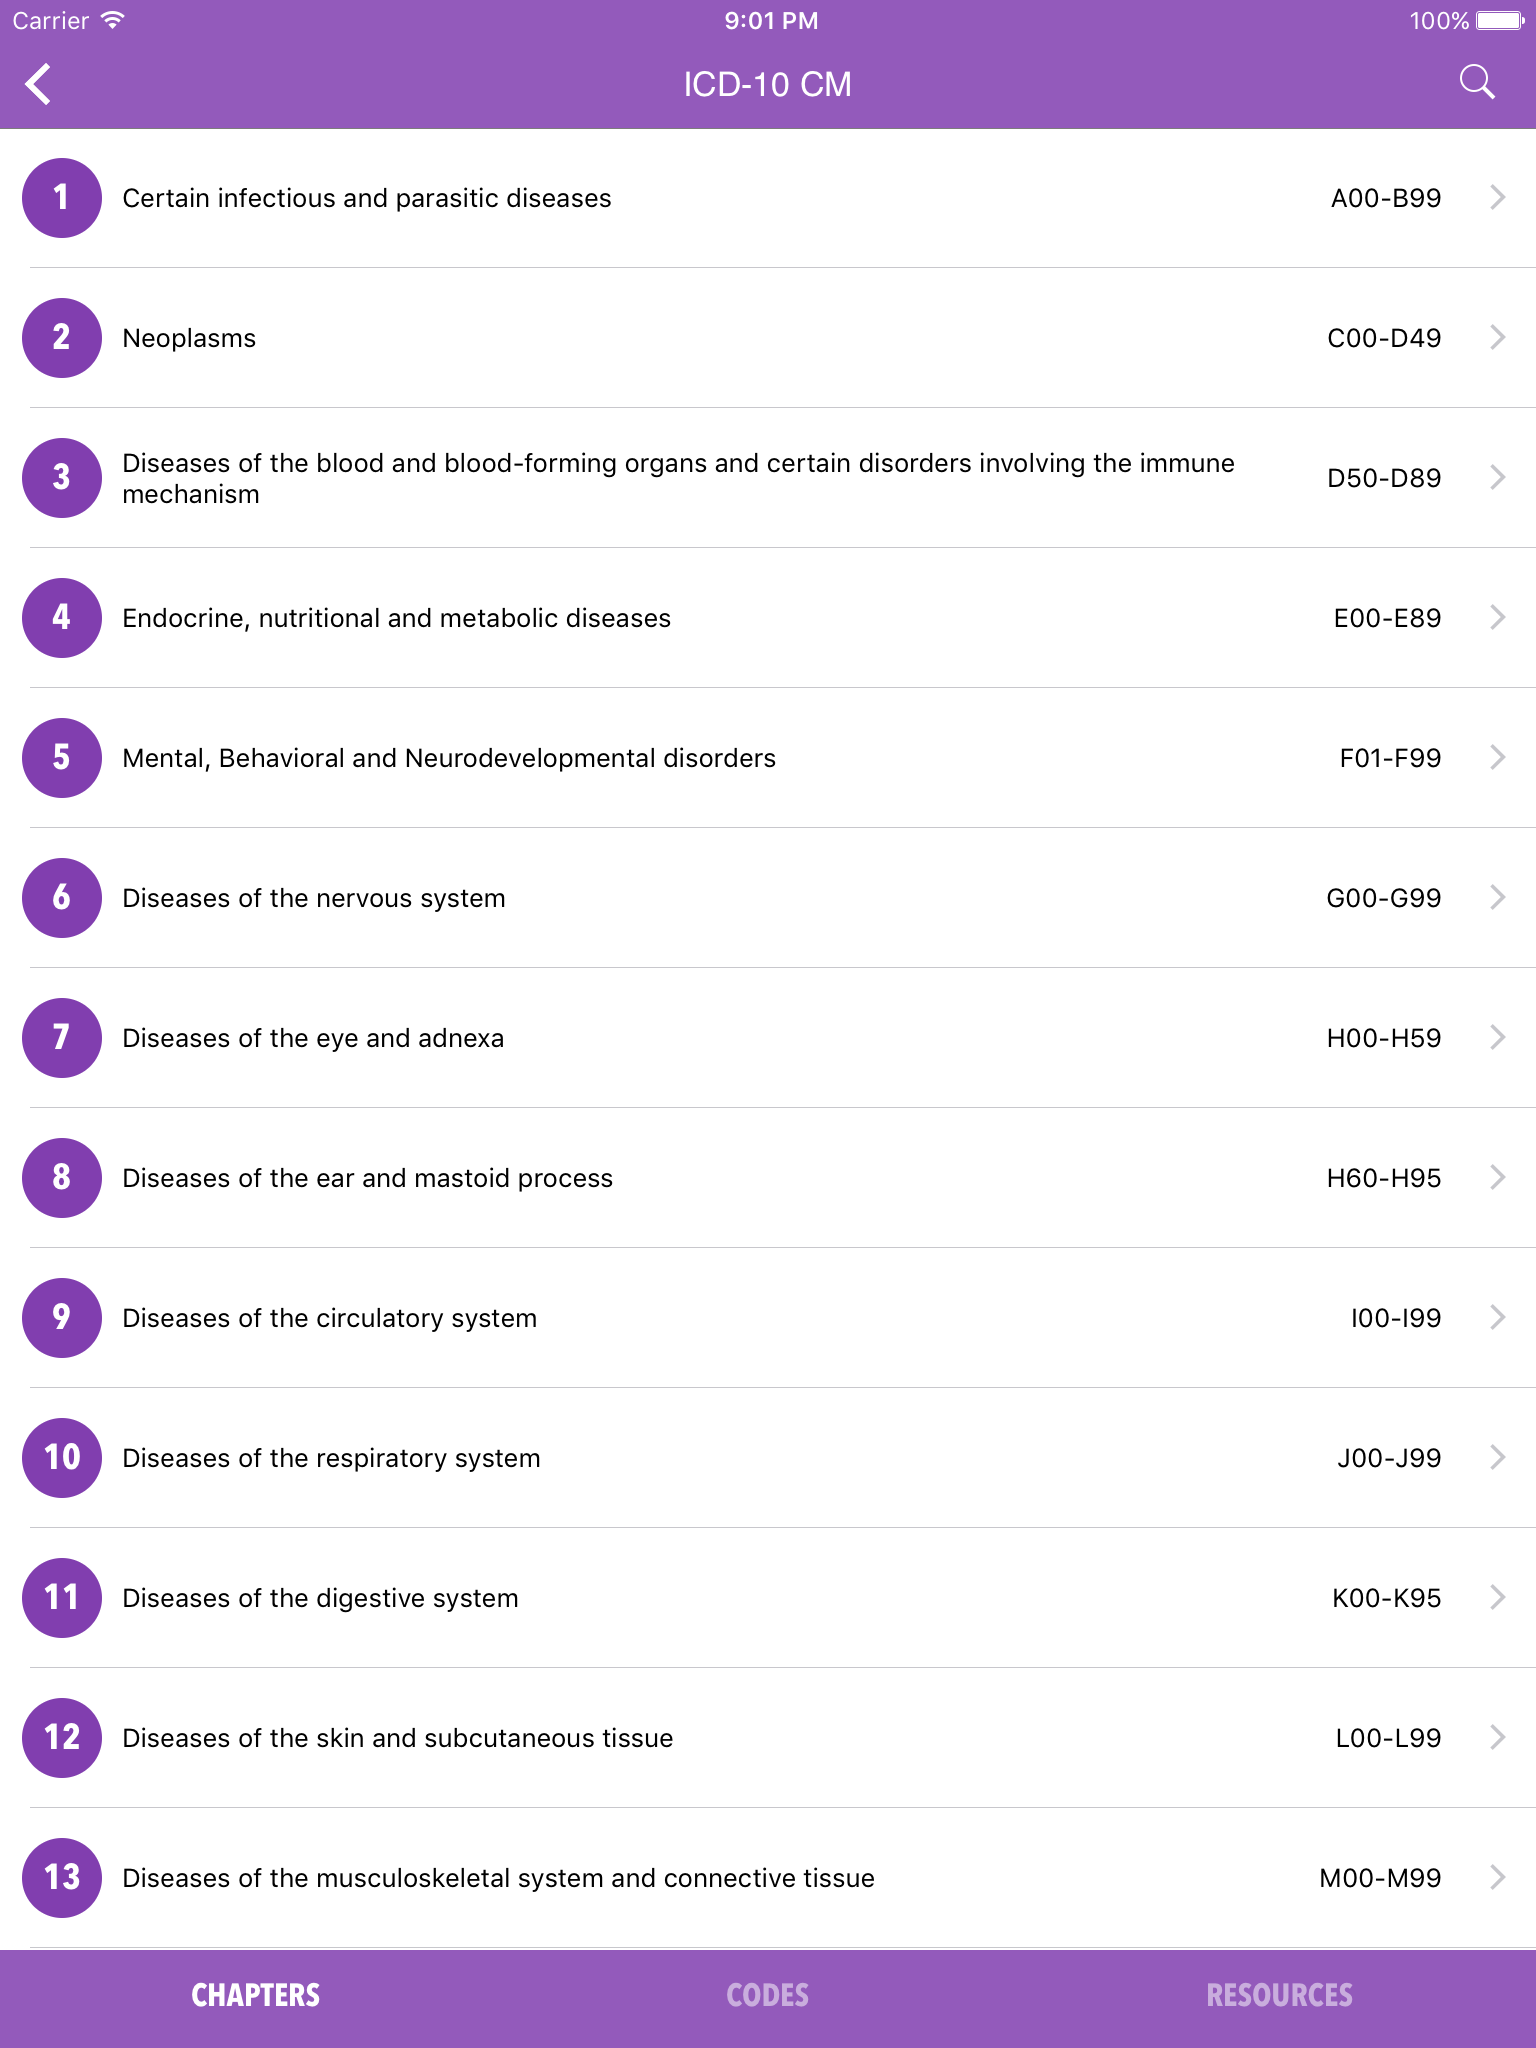The image size is (1536, 2048).
Task: Click the circled number 10 badge
Action: pyautogui.click(x=61, y=1458)
